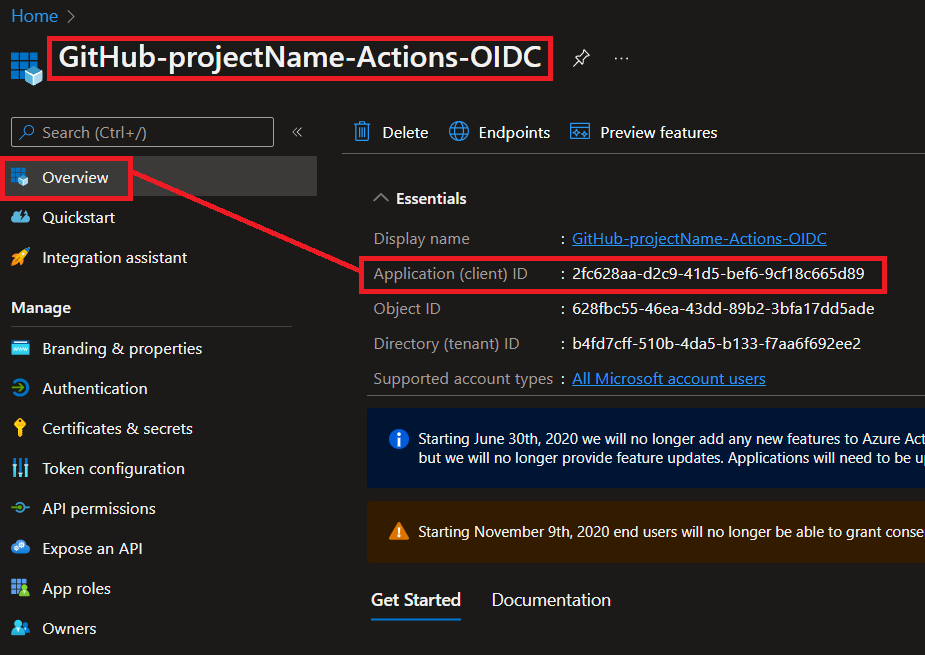Open Branding & properties

(x=122, y=349)
